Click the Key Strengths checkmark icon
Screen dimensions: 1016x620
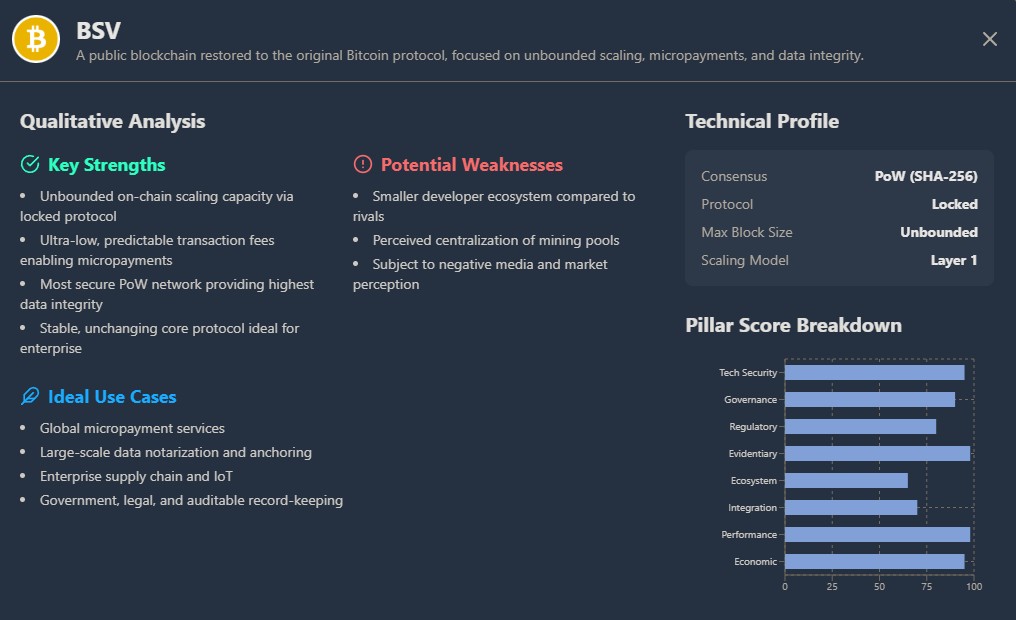[x=30, y=165]
